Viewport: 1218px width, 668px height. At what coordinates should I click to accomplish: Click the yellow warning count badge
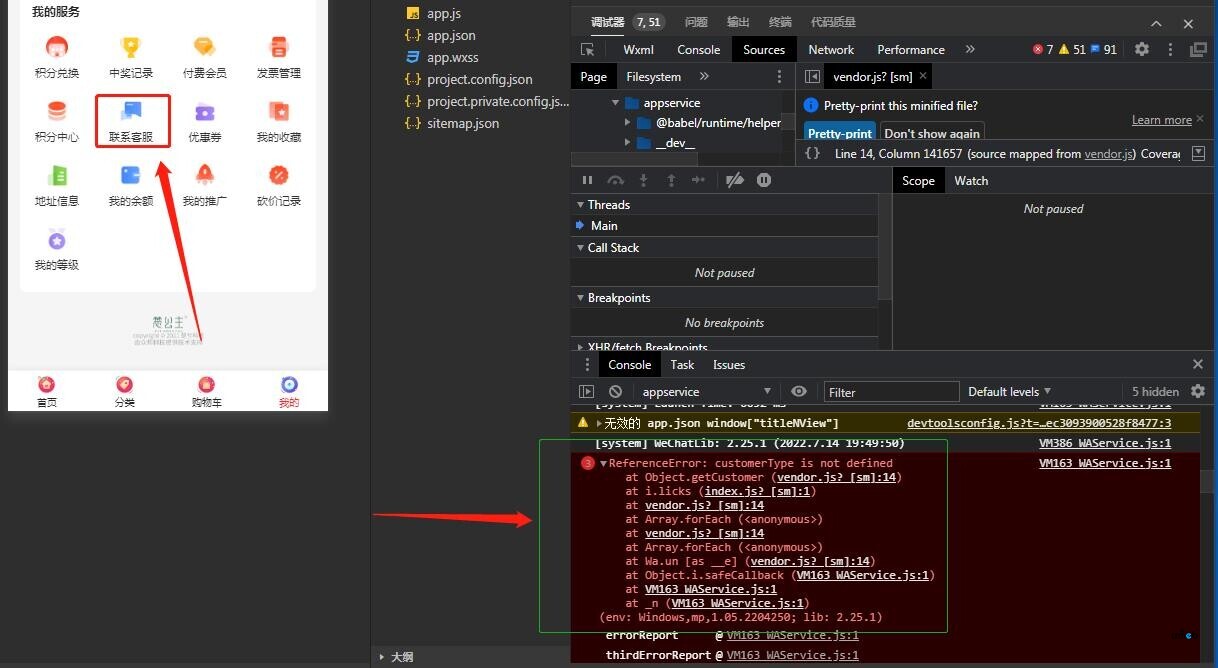1072,49
